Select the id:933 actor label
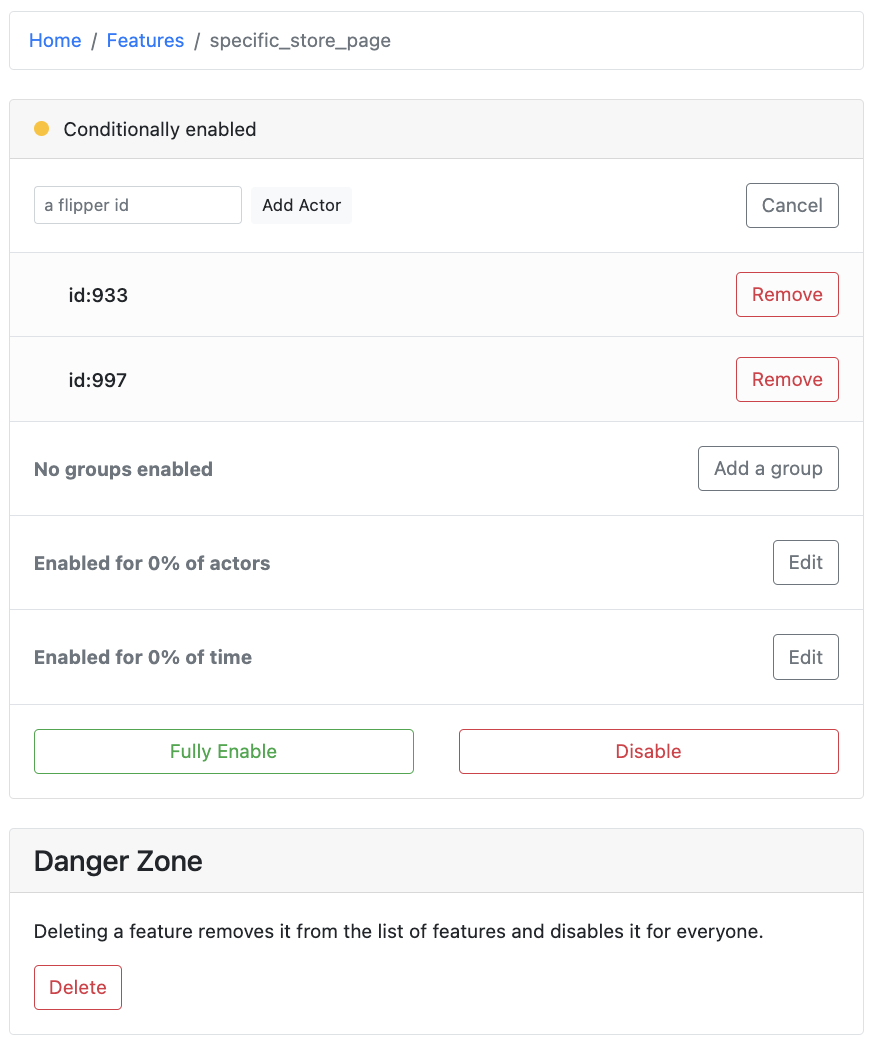876x1050 pixels. coord(98,296)
